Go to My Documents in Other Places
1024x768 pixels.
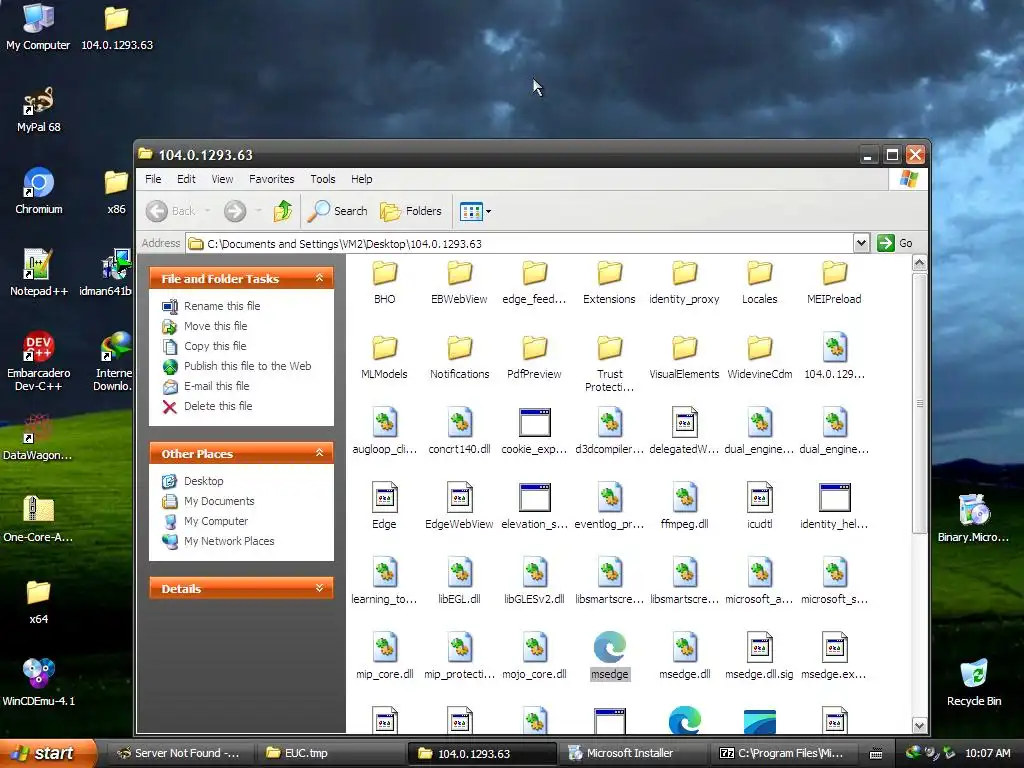[219, 501]
